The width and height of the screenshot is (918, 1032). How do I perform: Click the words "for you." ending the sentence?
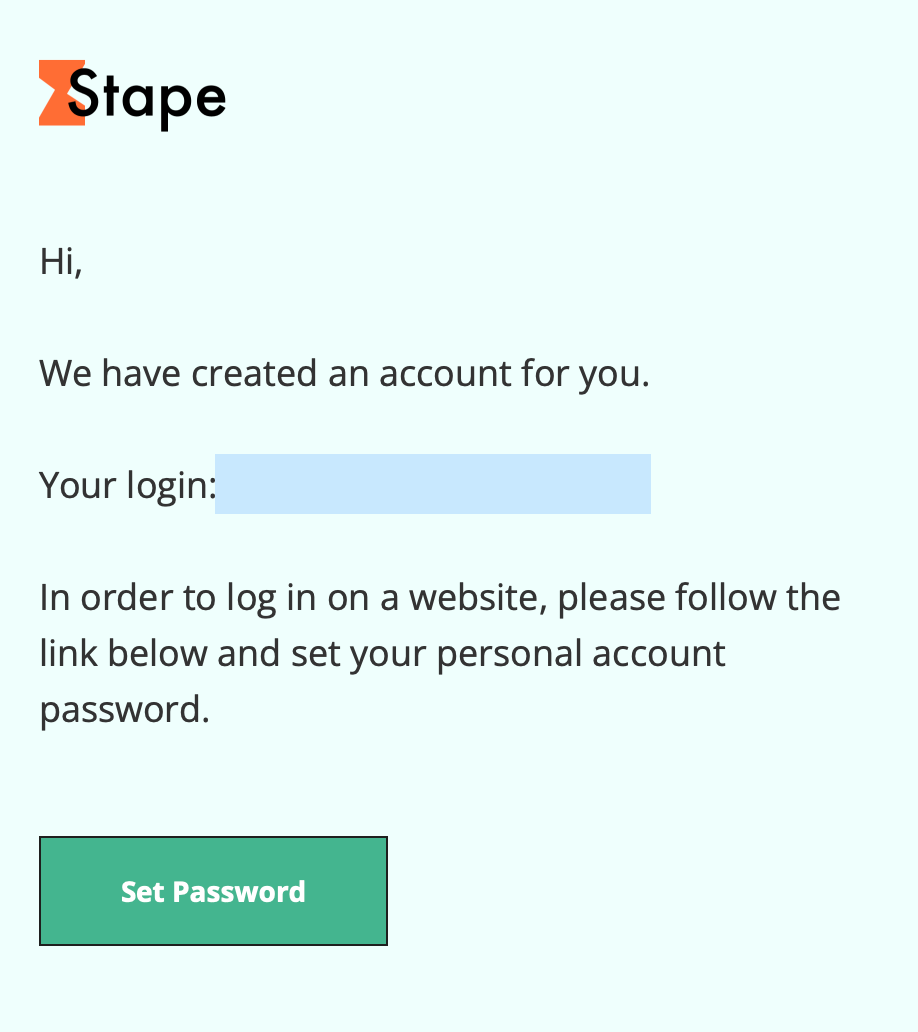(586, 374)
